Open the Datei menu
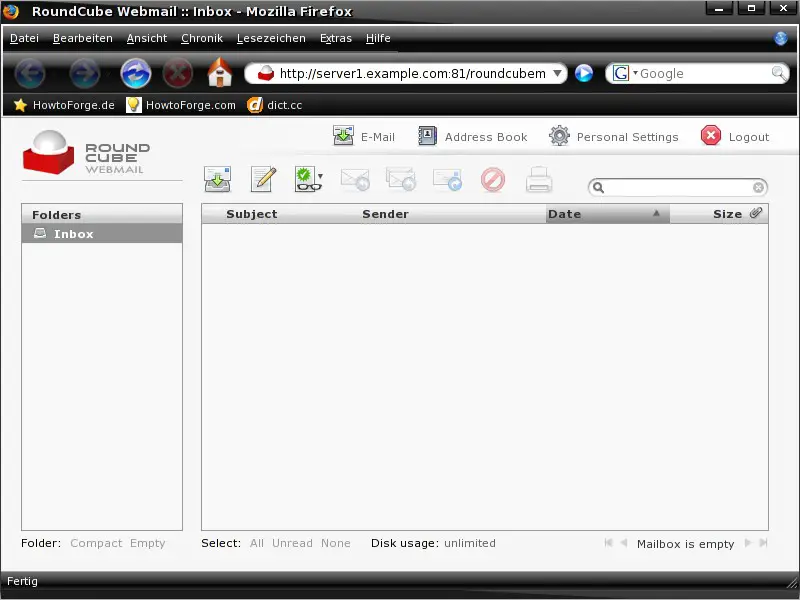This screenshot has height=600, width=800. pyautogui.click(x=24, y=38)
